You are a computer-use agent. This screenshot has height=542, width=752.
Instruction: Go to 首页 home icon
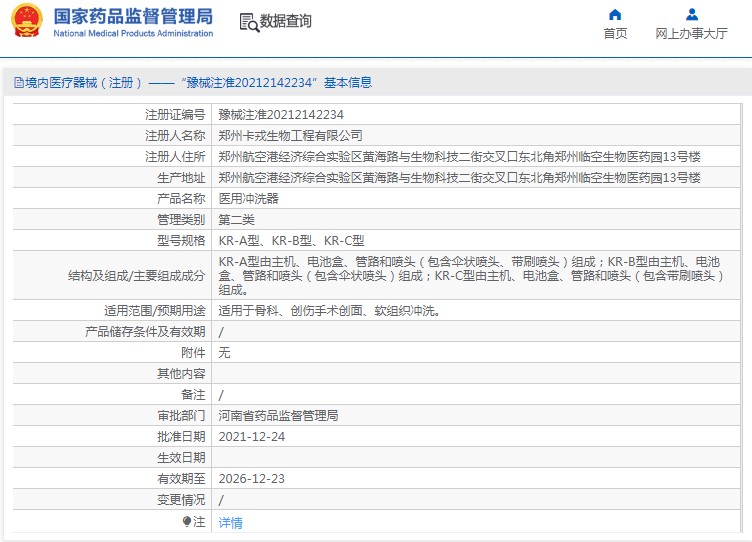615,15
